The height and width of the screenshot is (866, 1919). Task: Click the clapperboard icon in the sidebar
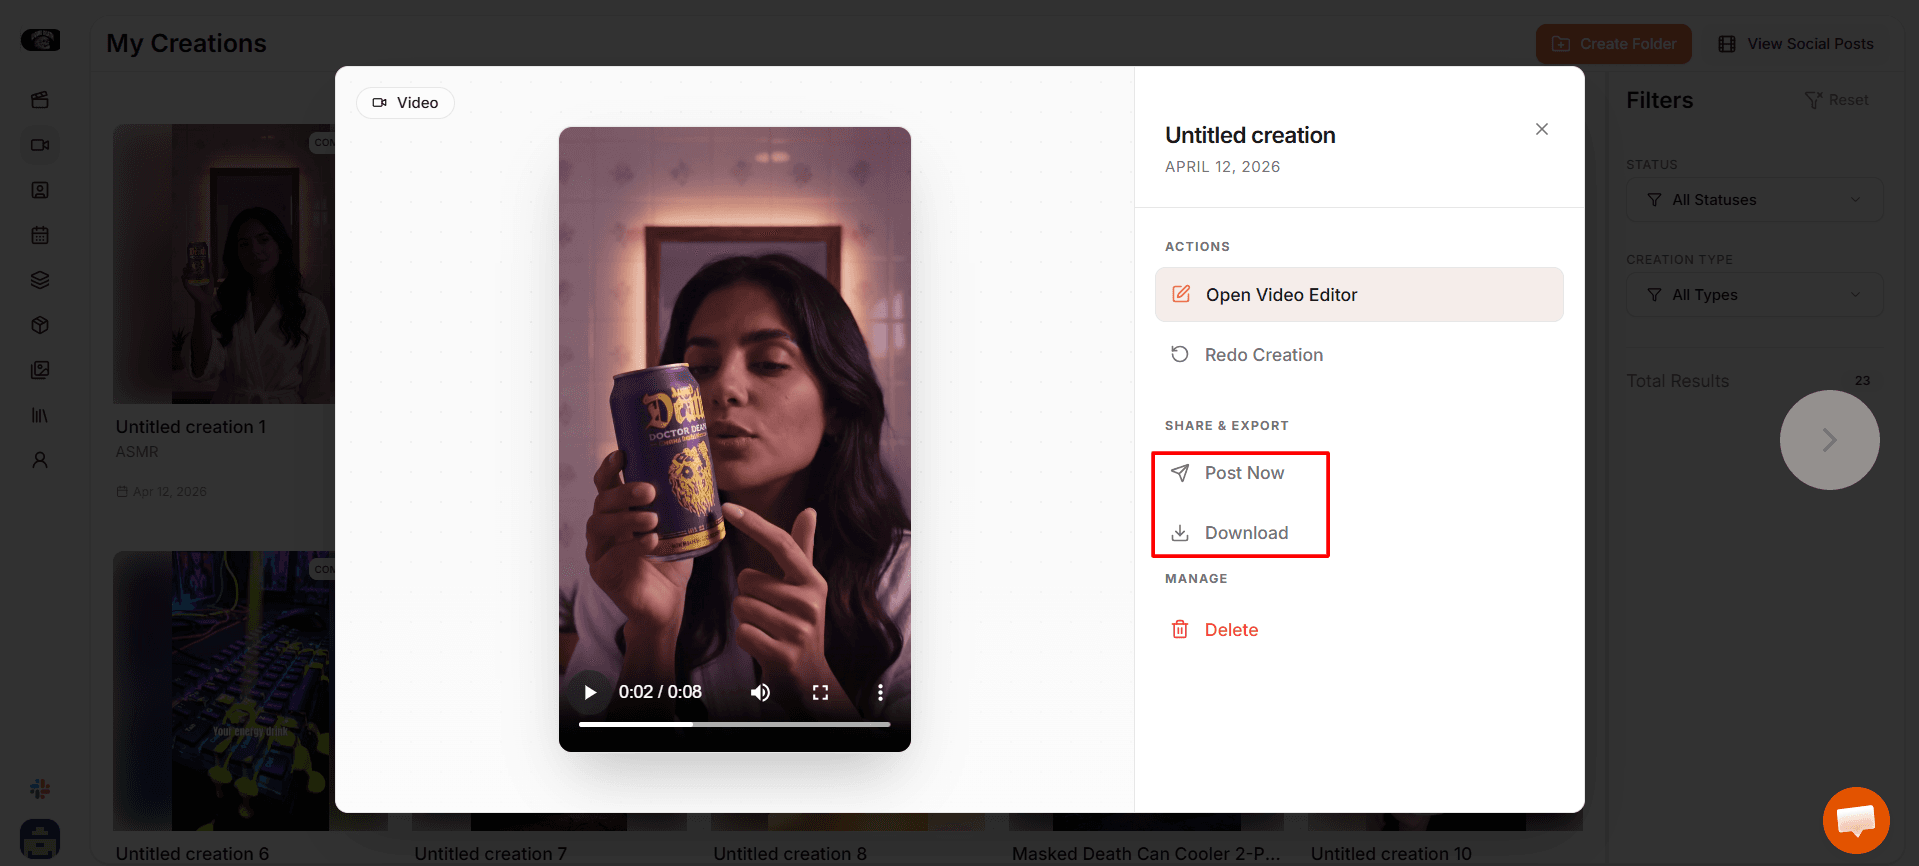(40, 100)
